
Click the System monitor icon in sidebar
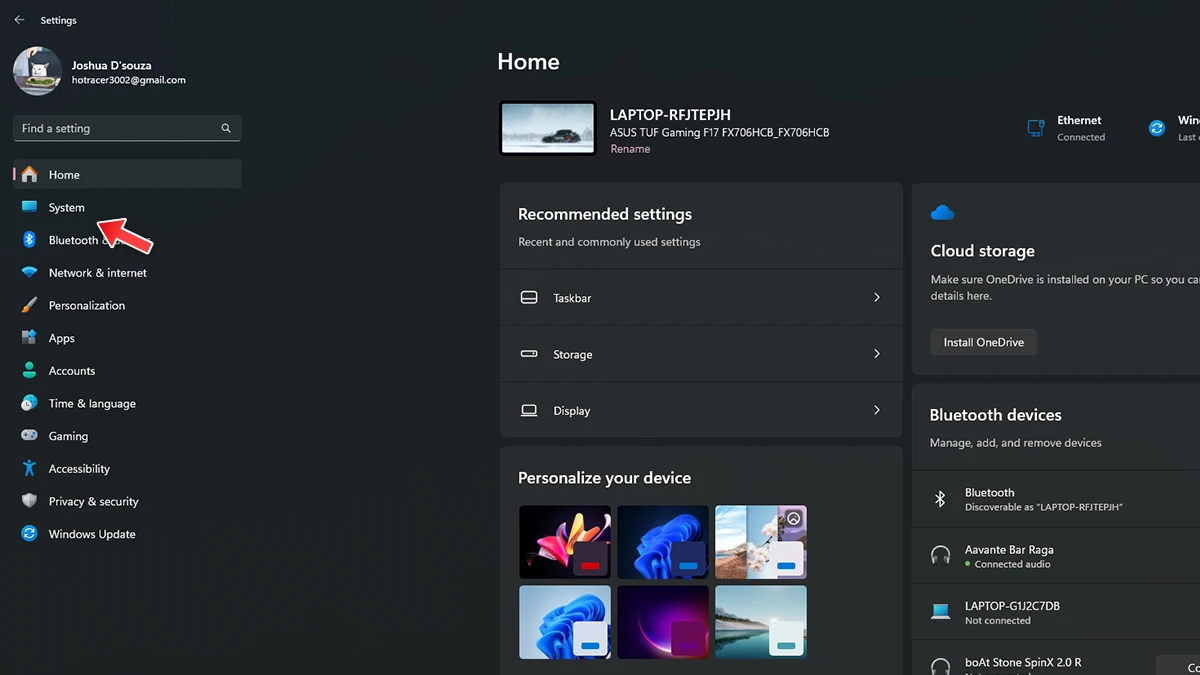point(29,207)
